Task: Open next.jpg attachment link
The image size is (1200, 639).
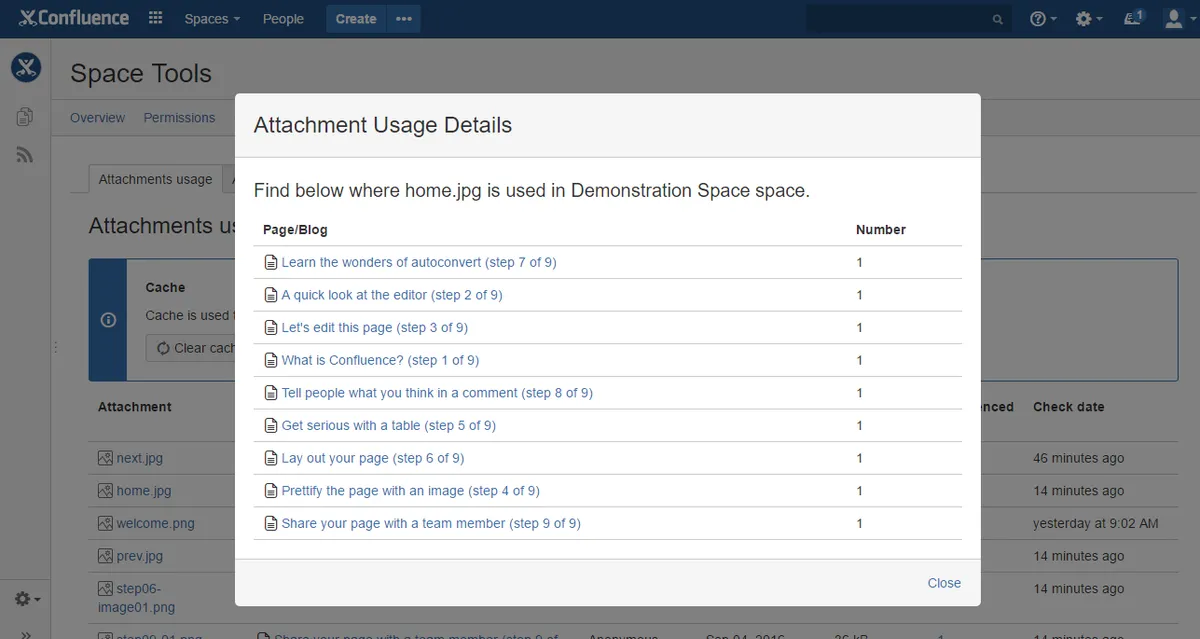Action: pyautogui.click(x=139, y=458)
